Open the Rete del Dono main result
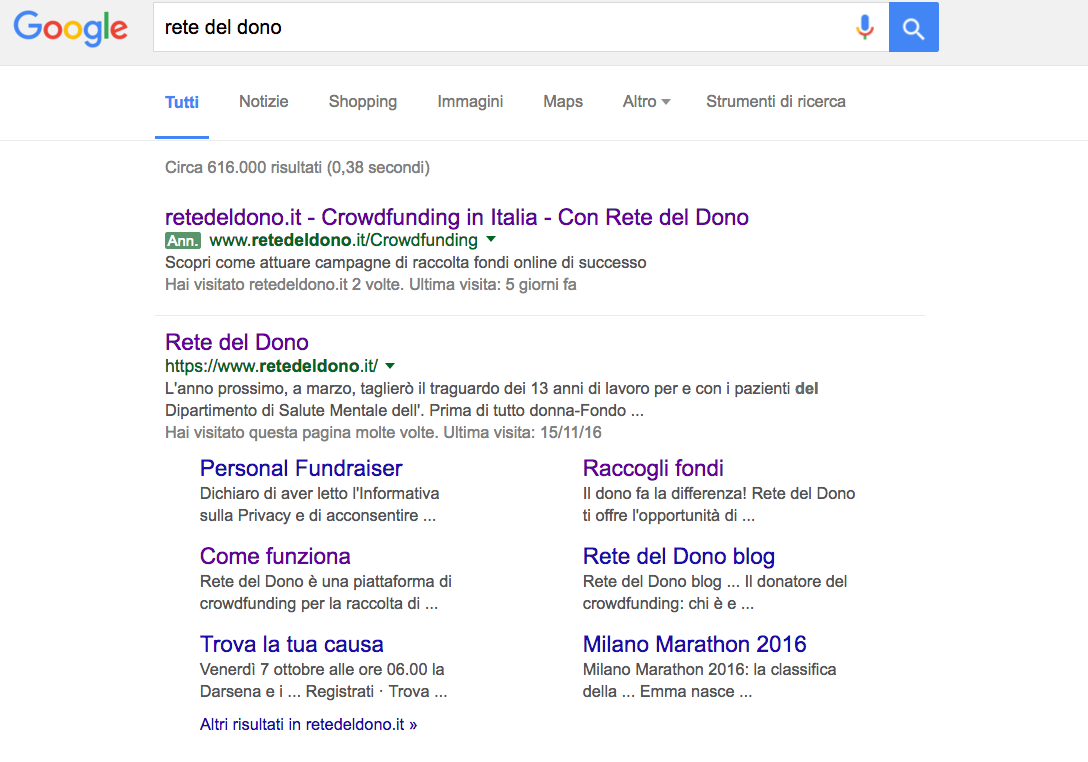Viewport: 1088px width, 762px height. (x=237, y=342)
